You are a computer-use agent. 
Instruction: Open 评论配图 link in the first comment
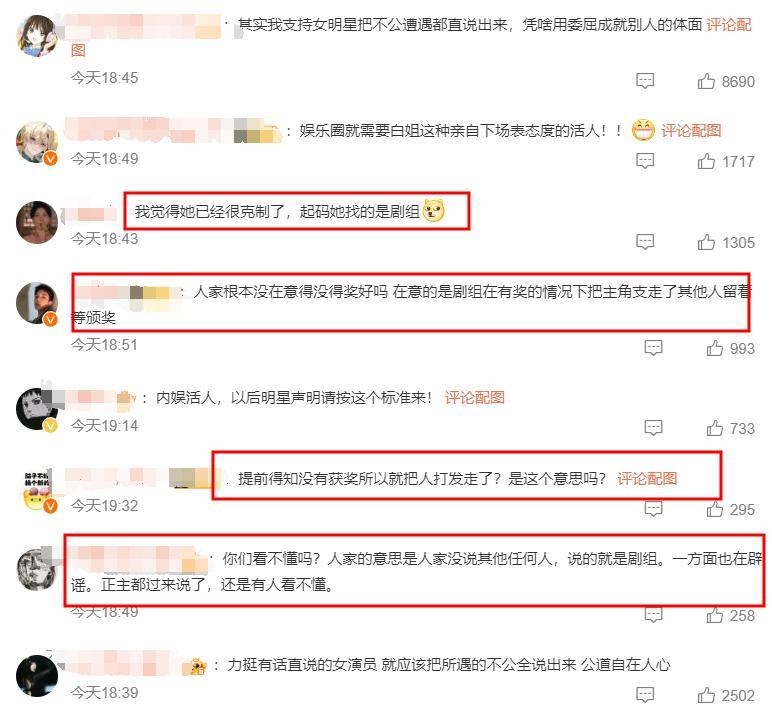coord(729,25)
